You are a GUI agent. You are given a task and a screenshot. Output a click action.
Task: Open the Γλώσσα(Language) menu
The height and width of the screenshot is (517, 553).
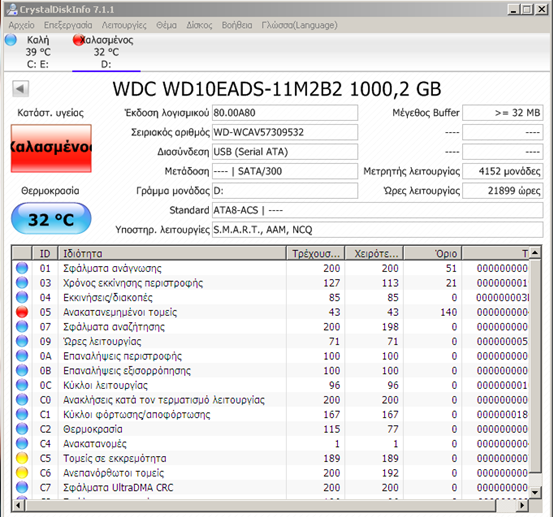(299, 25)
